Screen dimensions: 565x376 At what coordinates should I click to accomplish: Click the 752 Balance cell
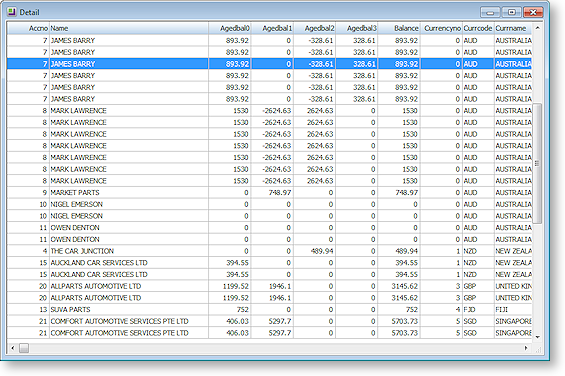coord(399,309)
